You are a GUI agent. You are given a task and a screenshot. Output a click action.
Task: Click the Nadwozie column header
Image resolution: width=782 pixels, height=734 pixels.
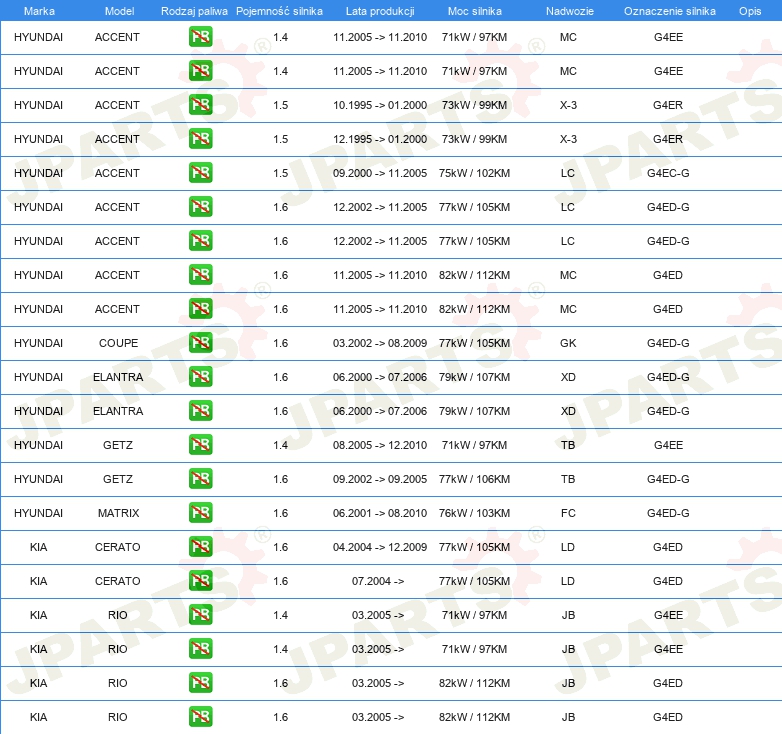(570, 11)
